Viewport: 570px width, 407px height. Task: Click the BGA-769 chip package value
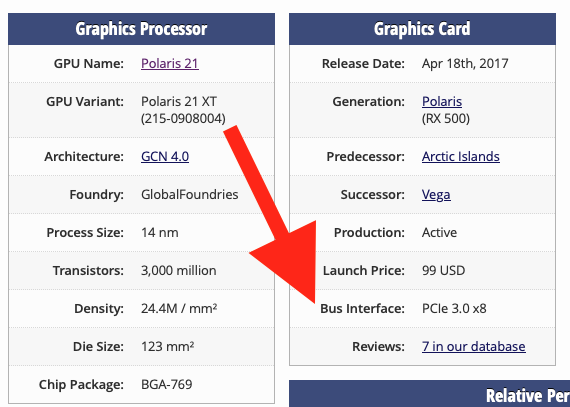click(x=166, y=384)
